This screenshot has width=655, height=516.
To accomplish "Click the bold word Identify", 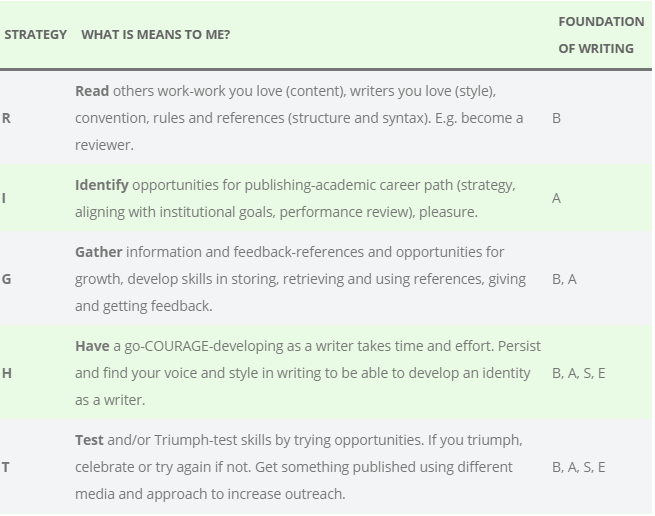I will pyautogui.click(x=101, y=185).
